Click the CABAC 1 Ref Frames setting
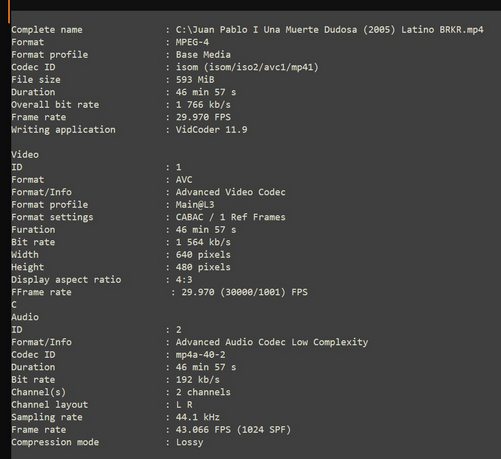501x459 pixels. coord(230,217)
